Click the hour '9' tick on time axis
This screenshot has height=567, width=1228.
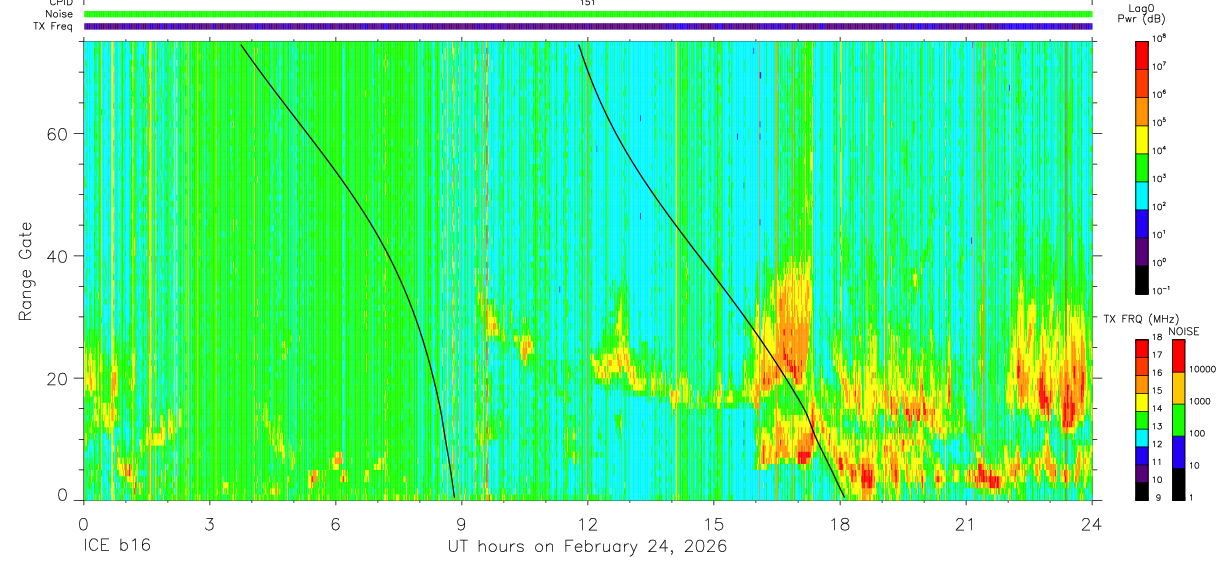click(x=462, y=524)
